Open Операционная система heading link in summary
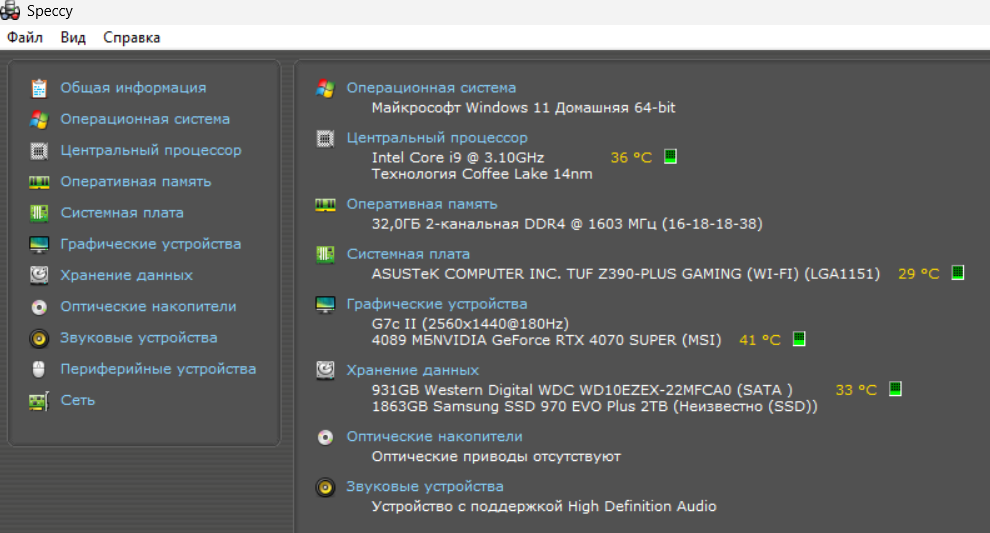Screen dimensions: 990x533 point(431,88)
